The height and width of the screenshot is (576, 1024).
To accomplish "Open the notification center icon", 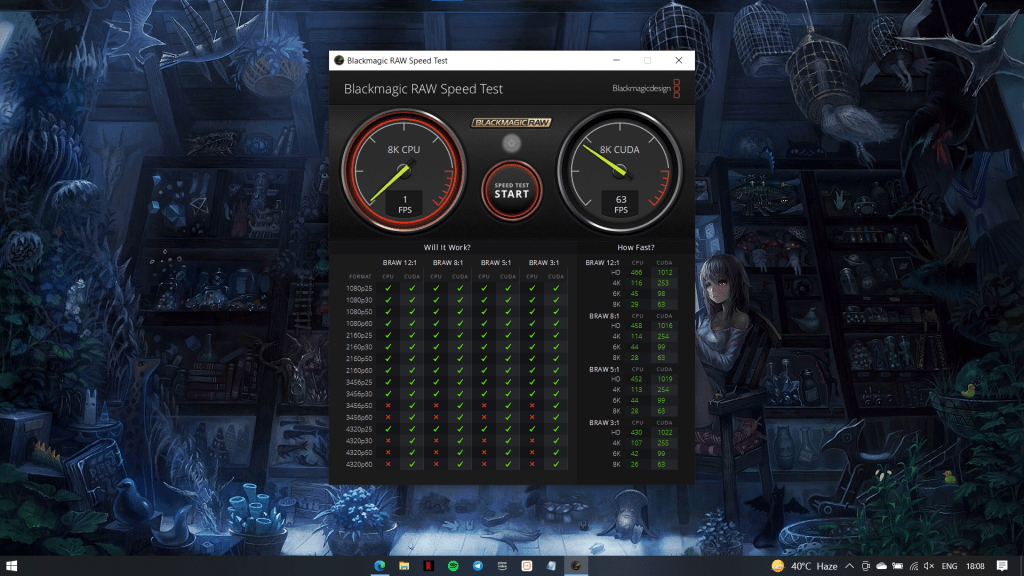I will [x=1002, y=566].
